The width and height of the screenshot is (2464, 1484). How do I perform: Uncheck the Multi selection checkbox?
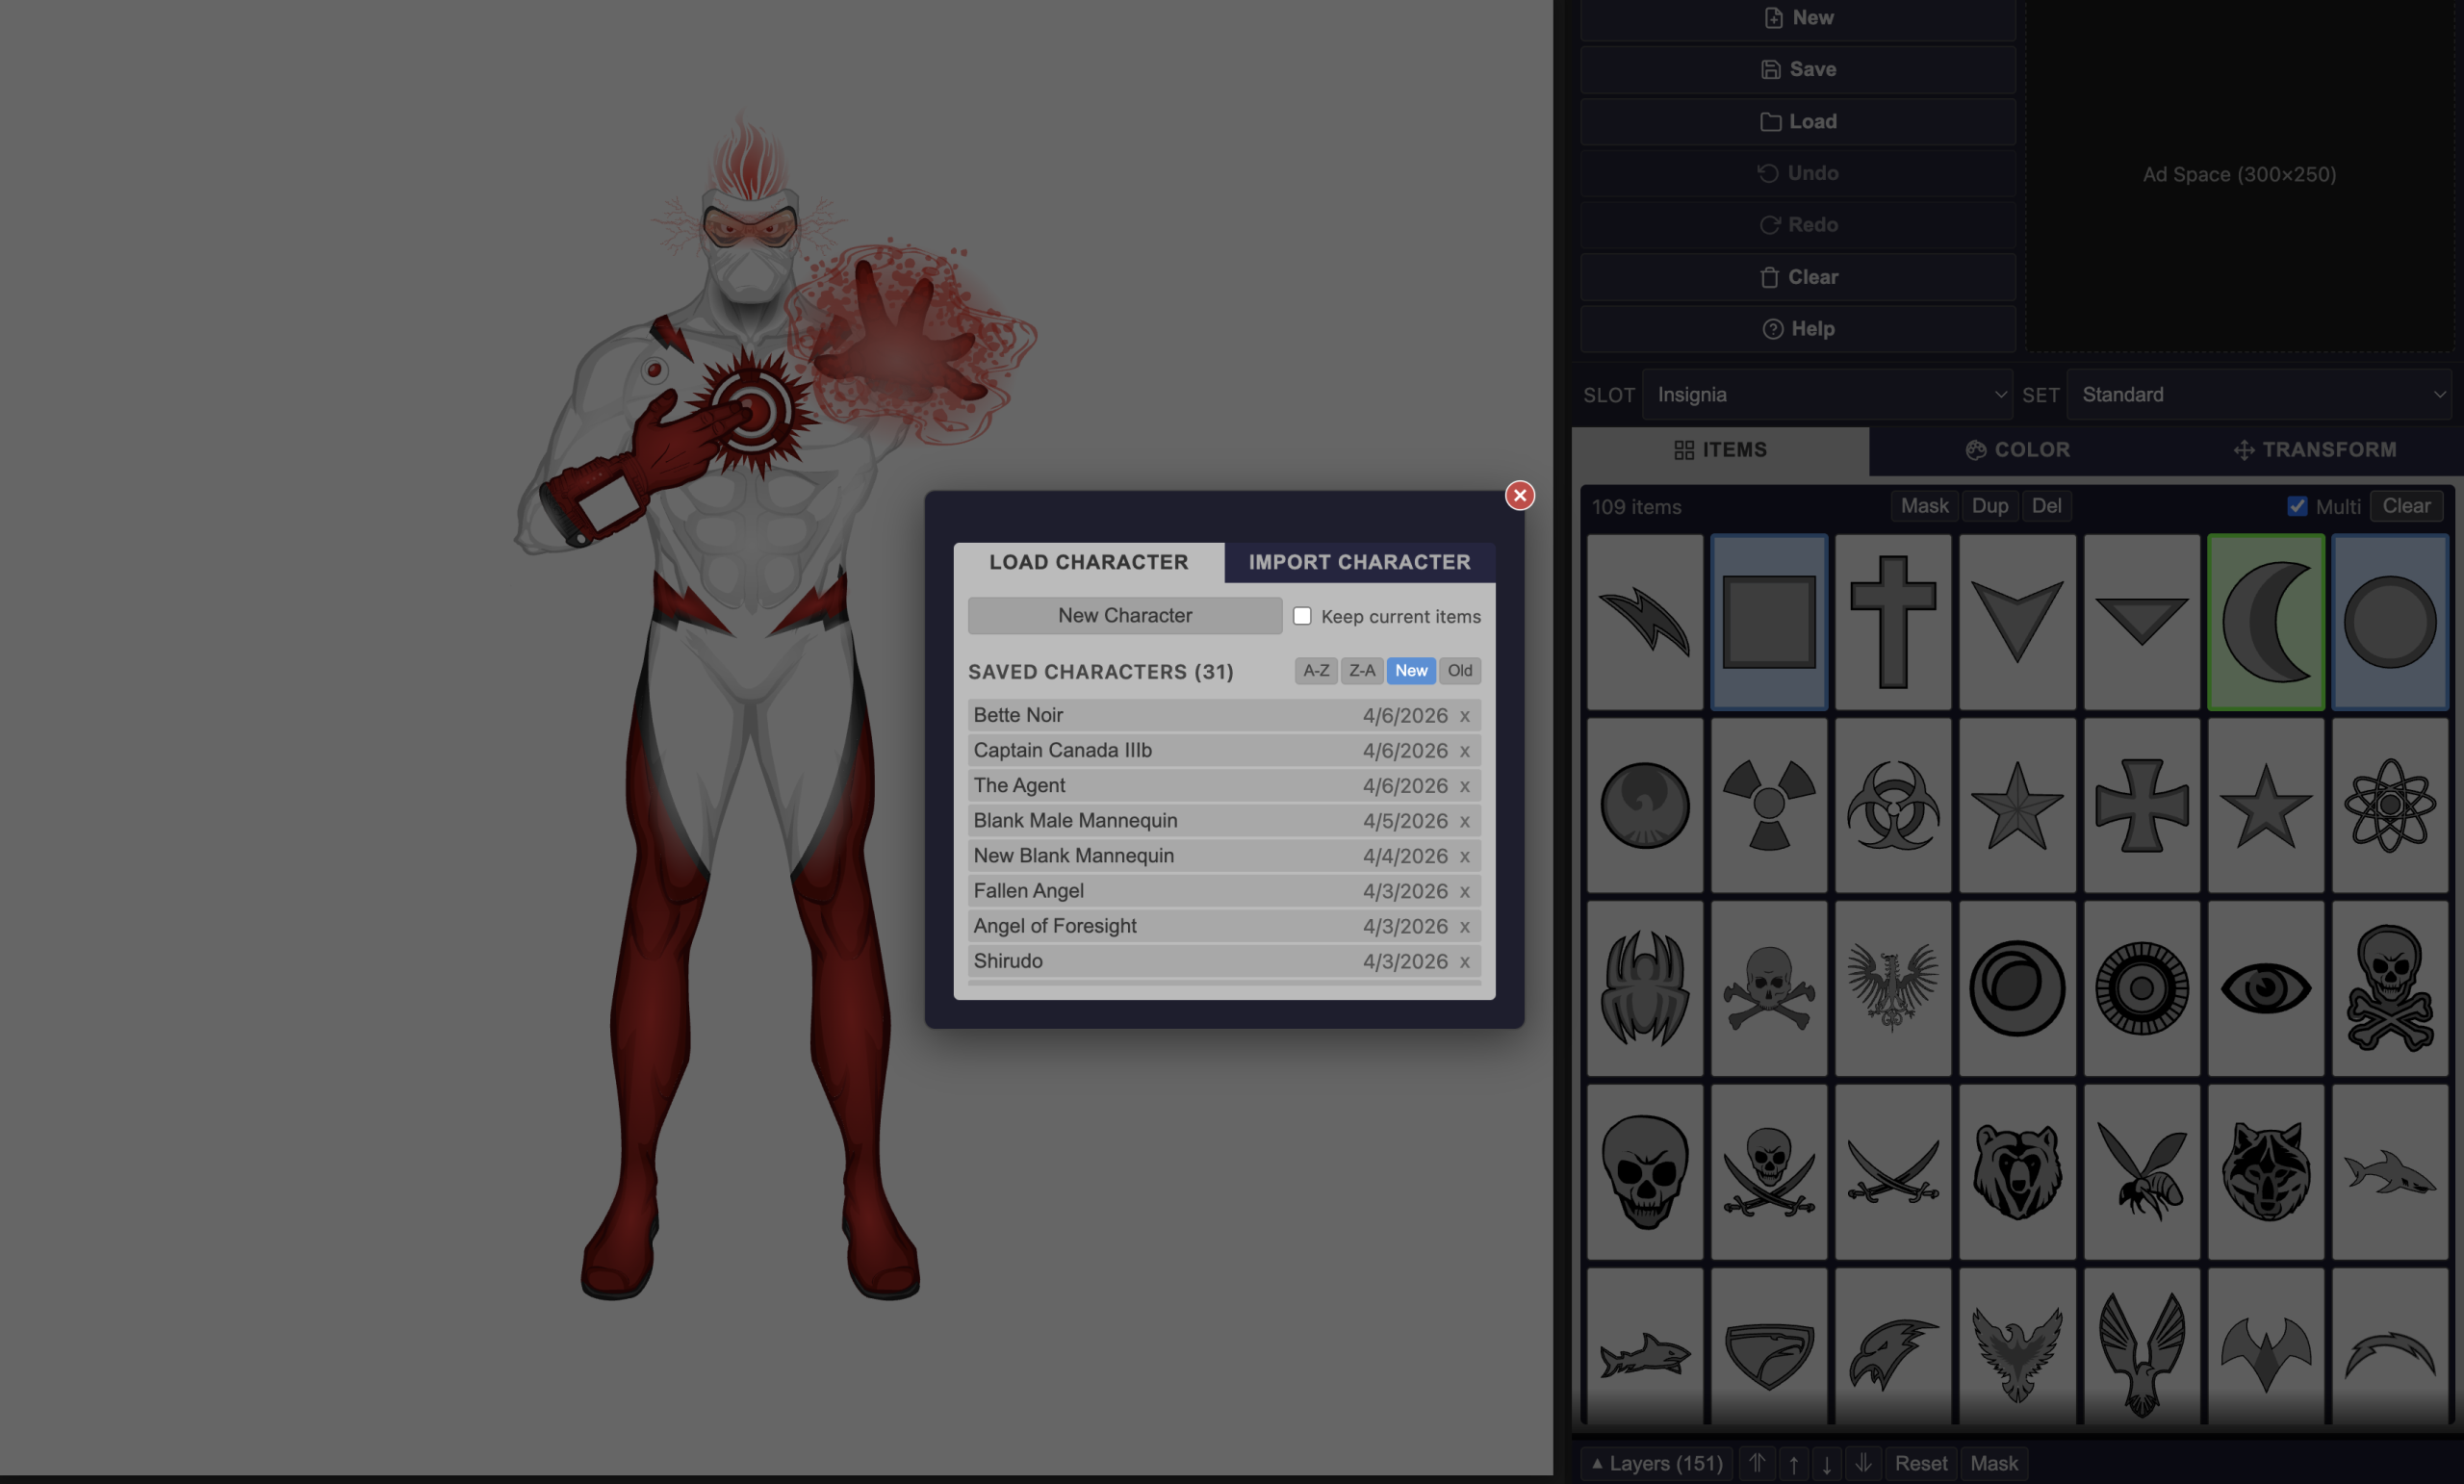point(2297,506)
